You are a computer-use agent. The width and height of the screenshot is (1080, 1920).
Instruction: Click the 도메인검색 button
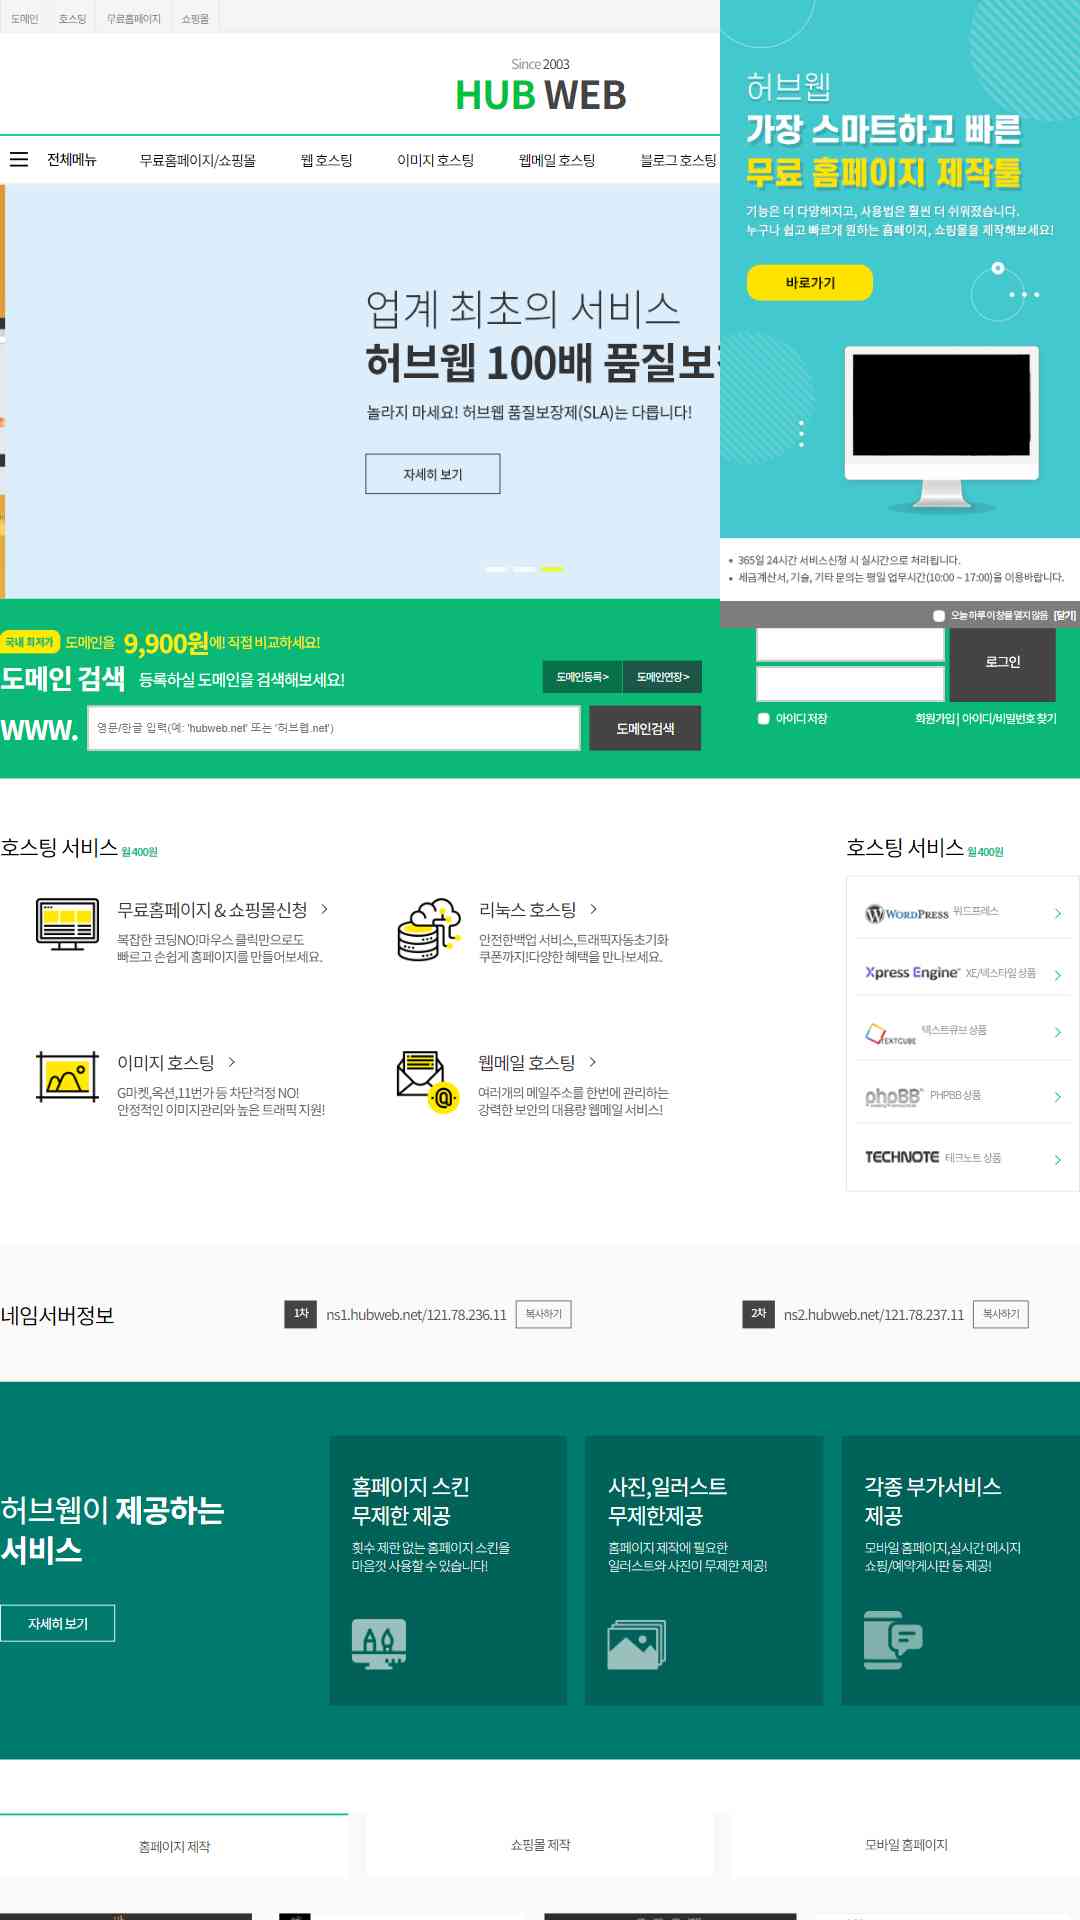click(645, 728)
